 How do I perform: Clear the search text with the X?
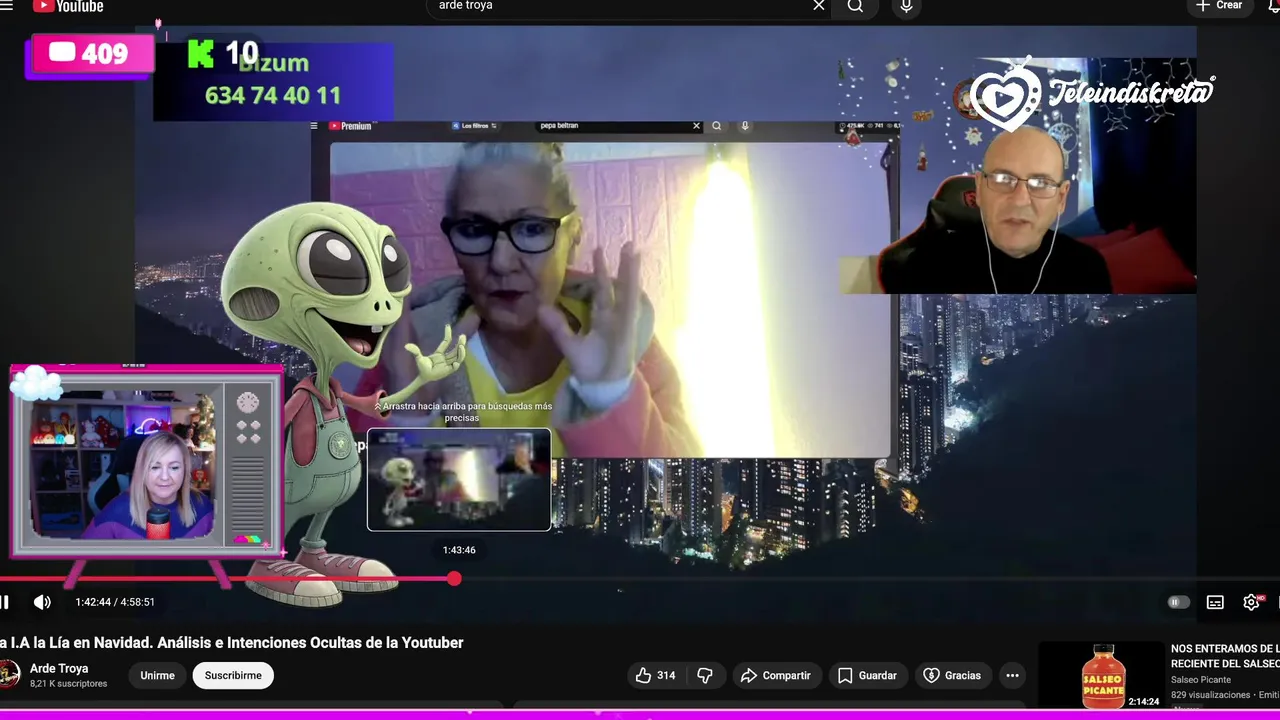819,6
